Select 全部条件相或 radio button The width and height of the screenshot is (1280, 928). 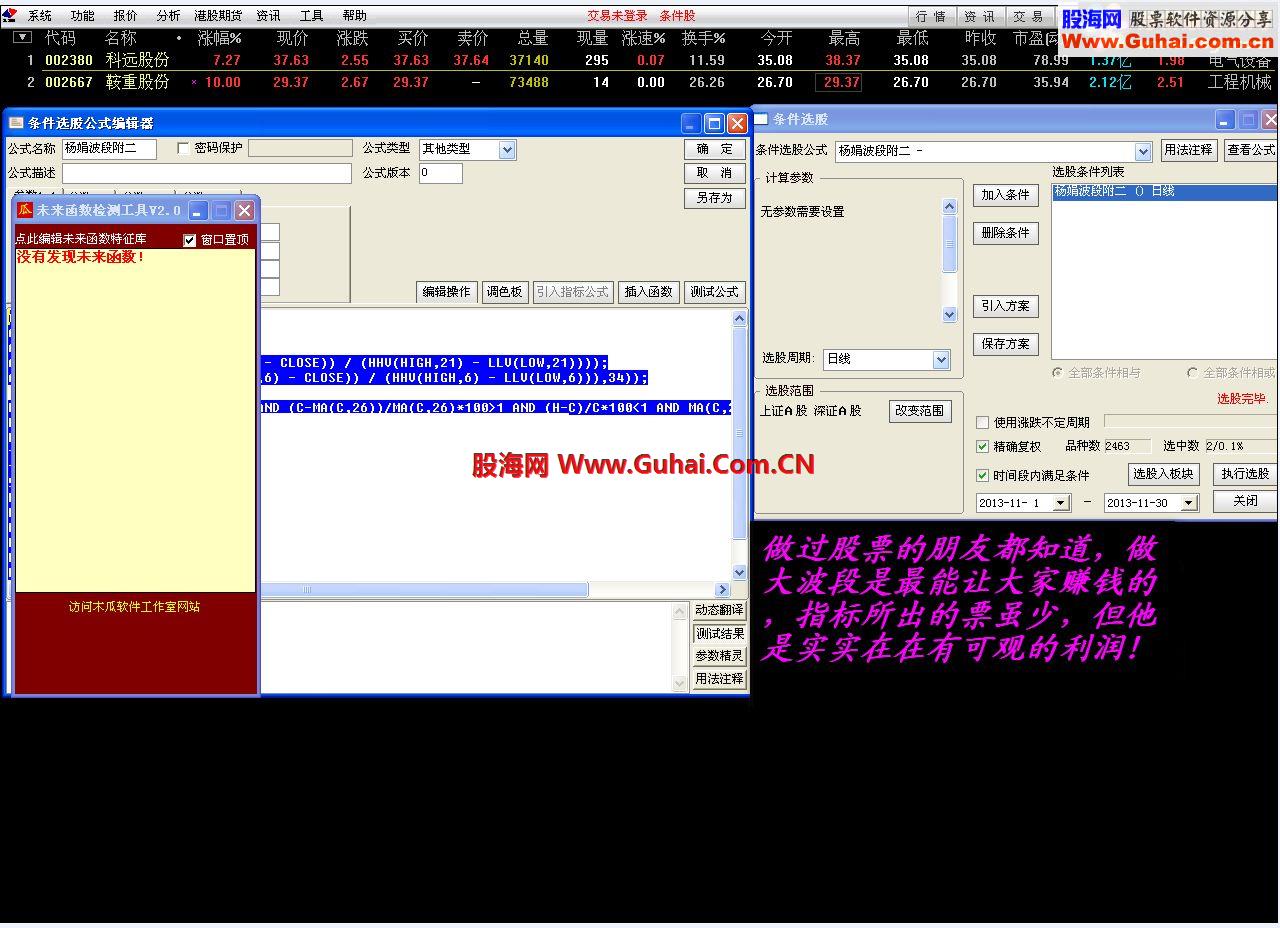[x=1192, y=373]
